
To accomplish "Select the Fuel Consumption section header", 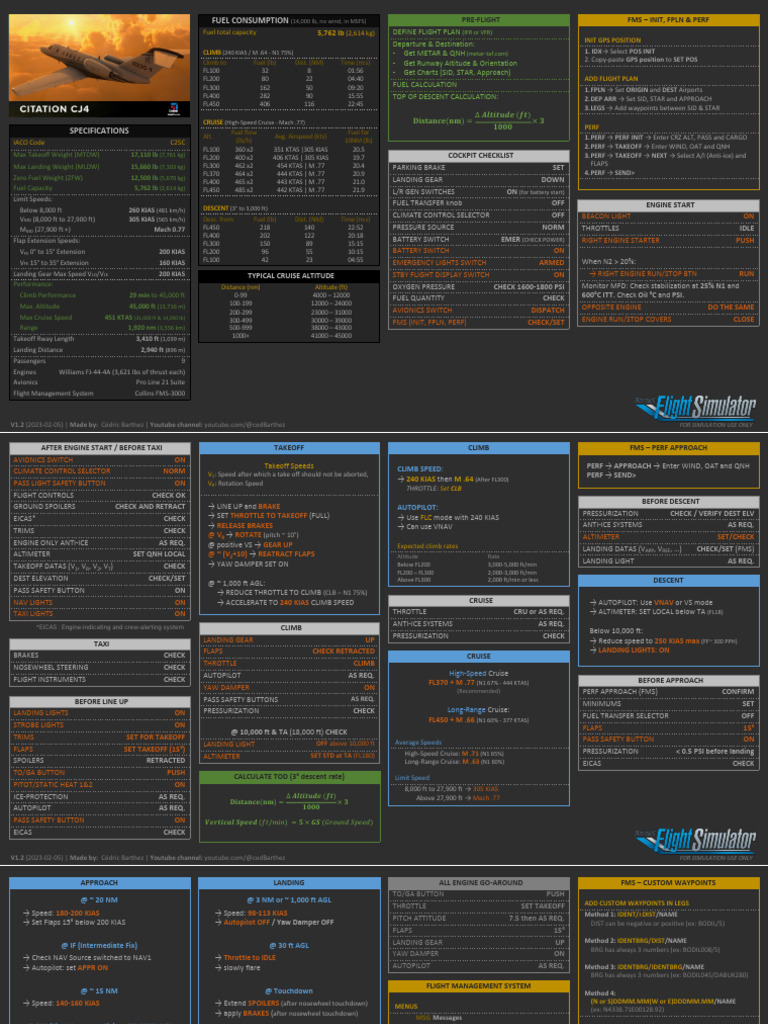I will point(289,21).
